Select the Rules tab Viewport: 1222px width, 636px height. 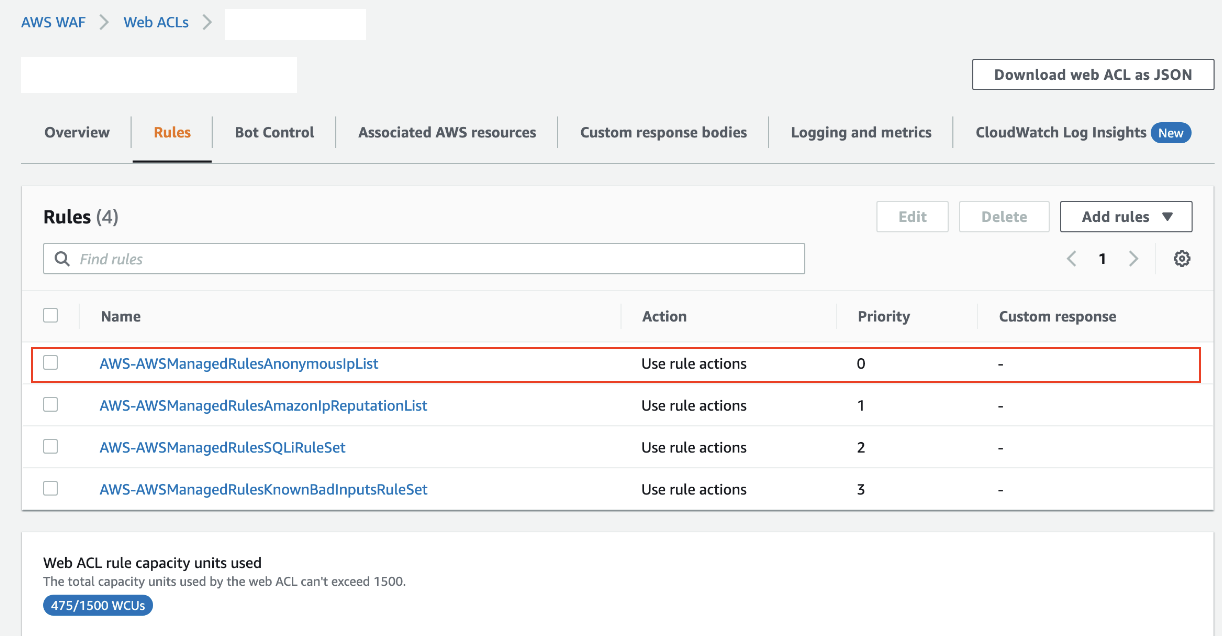point(172,132)
